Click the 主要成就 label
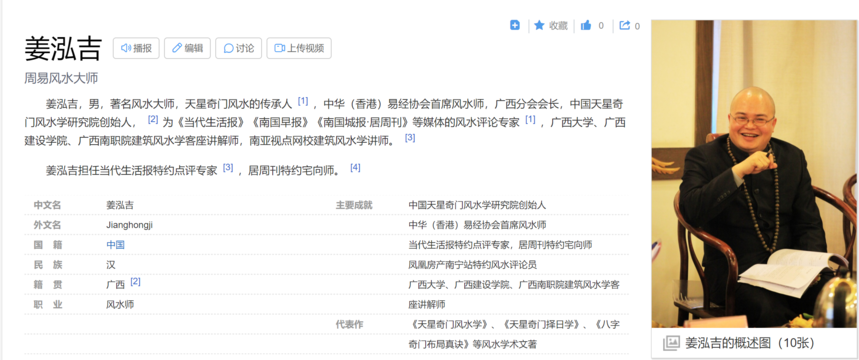 coord(354,205)
